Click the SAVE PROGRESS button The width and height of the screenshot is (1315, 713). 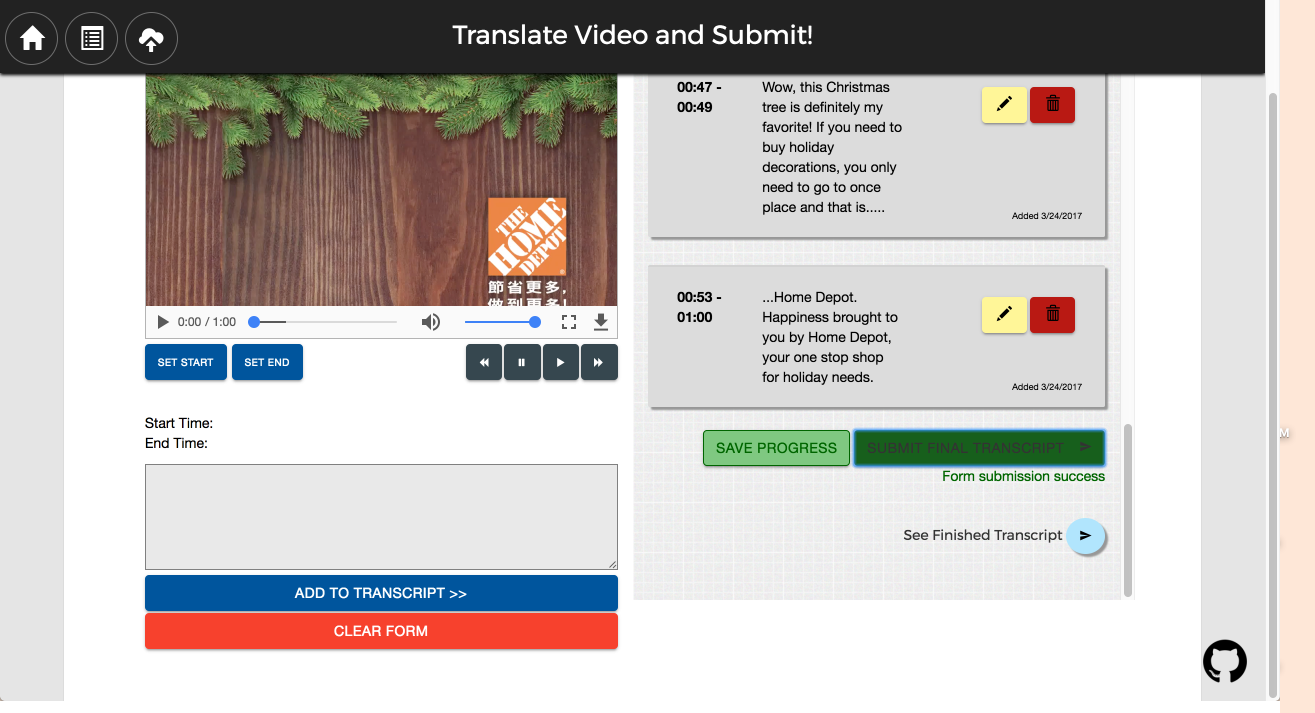pyautogui.click(x=776, y=448)
